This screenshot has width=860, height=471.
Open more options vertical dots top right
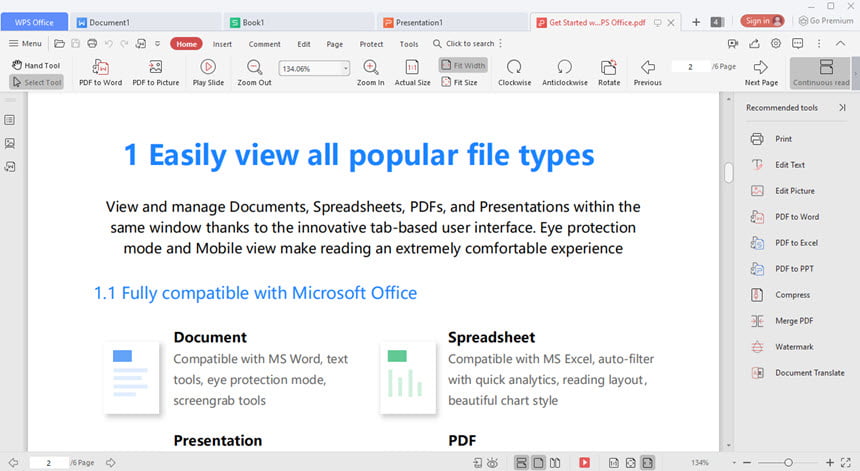pos(819,43)
